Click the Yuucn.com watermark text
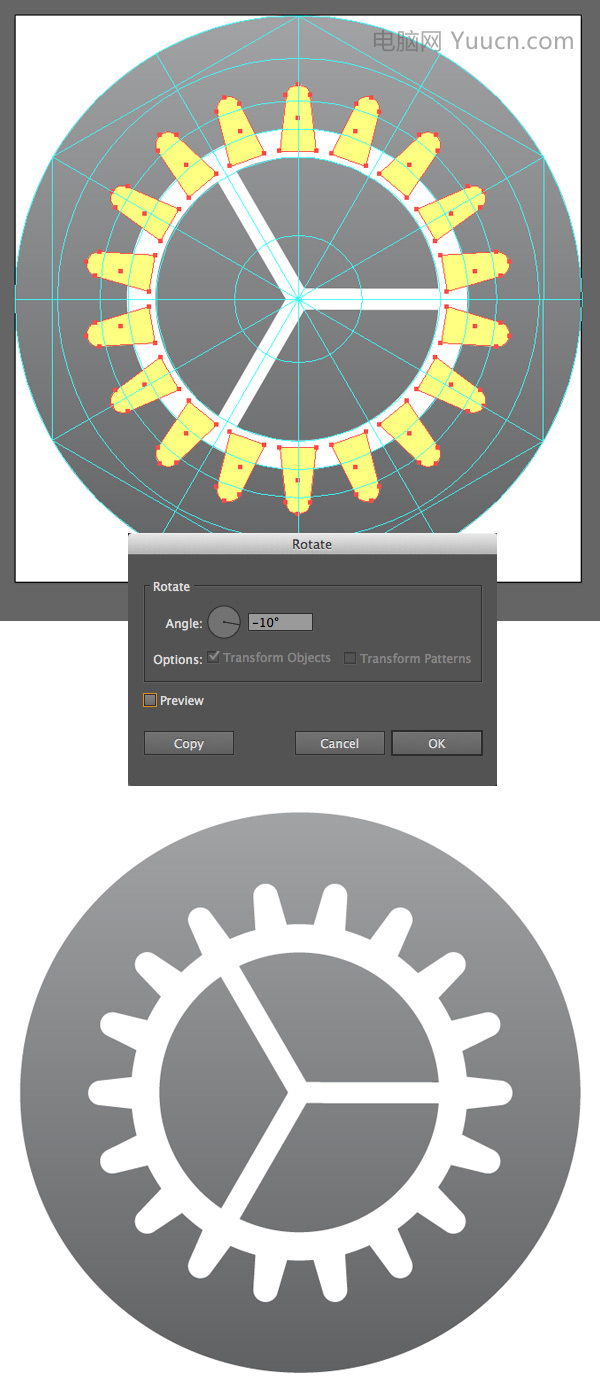Image resolution: width=600 pixels, height=1398 pixels. click(512, 40)
